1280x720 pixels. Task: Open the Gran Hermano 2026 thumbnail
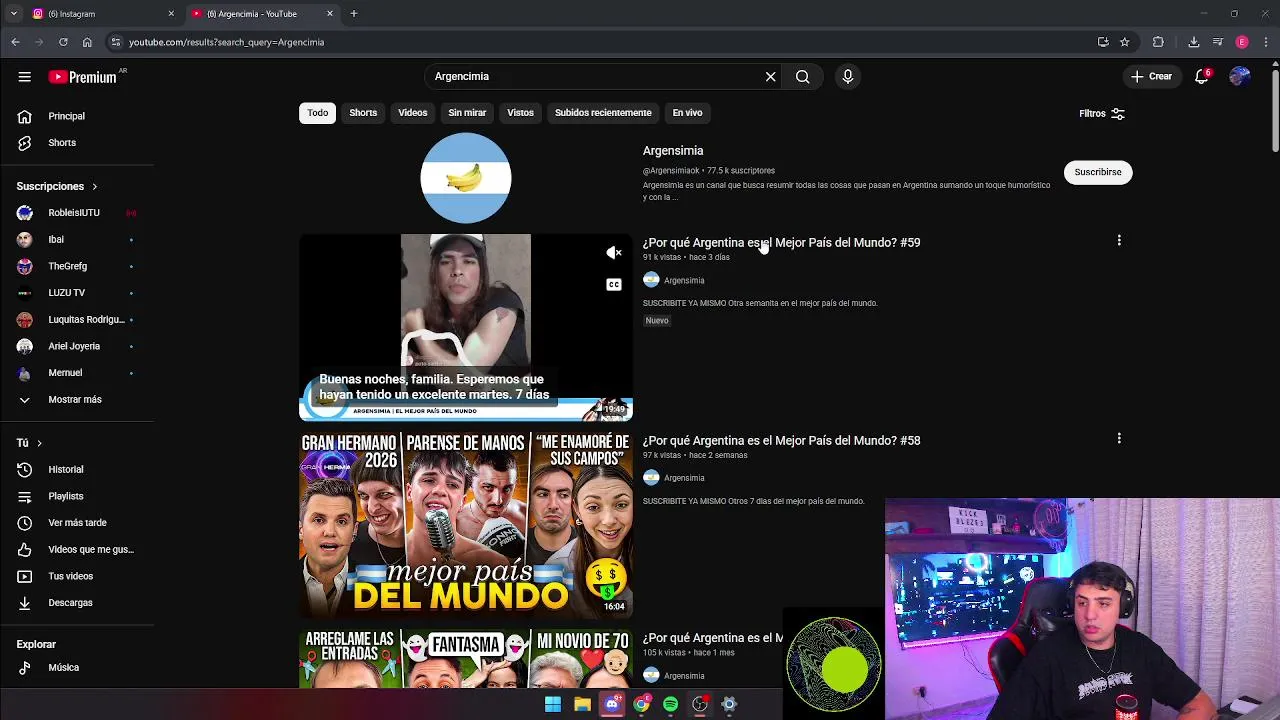tap(465, 523)
